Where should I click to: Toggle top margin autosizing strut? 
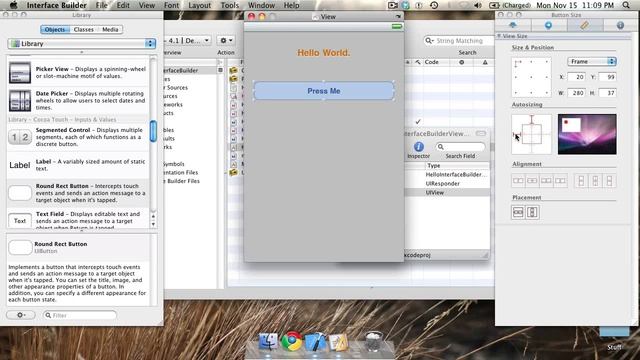pos(531,120)
